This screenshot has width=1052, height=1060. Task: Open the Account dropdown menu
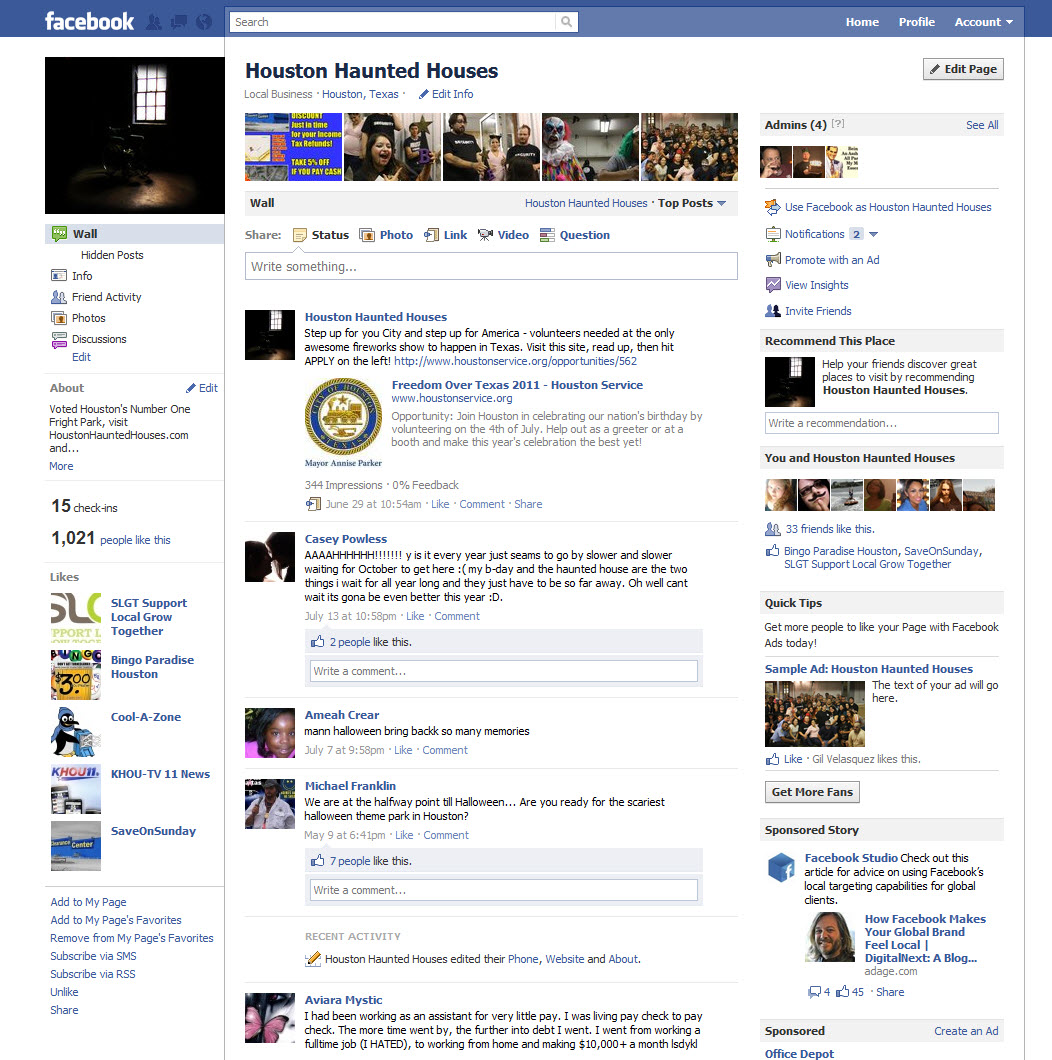pyautogui.click(x=983, y=22)
